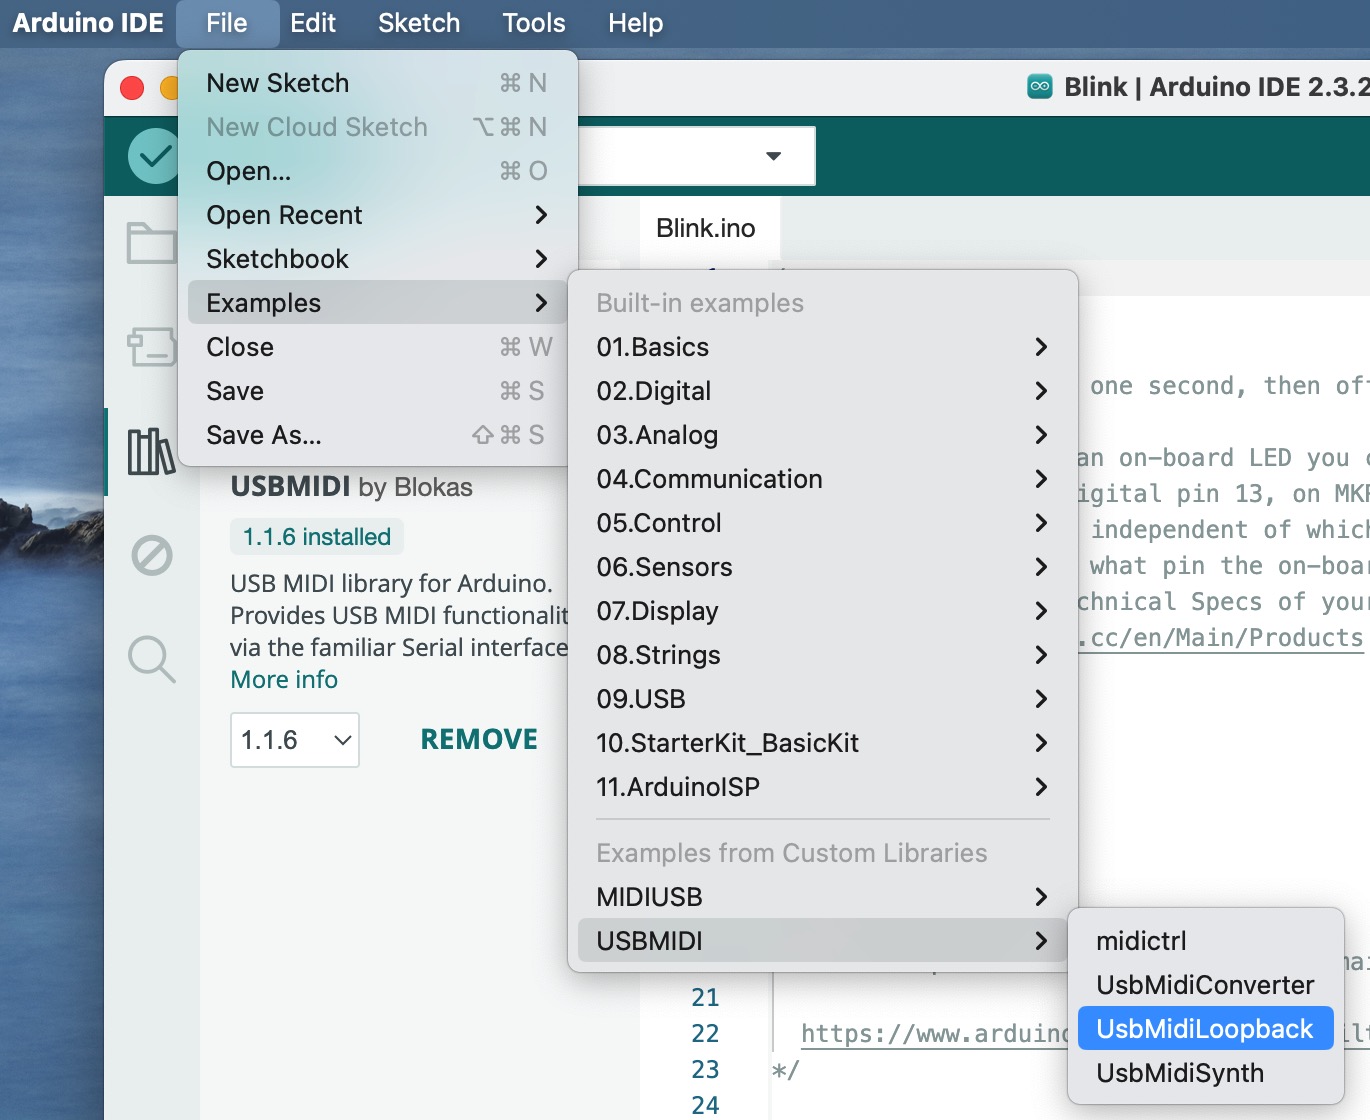Expand the 11.ArduinoISP examples
The image size is (1370, 1120).
pos(823,787)
